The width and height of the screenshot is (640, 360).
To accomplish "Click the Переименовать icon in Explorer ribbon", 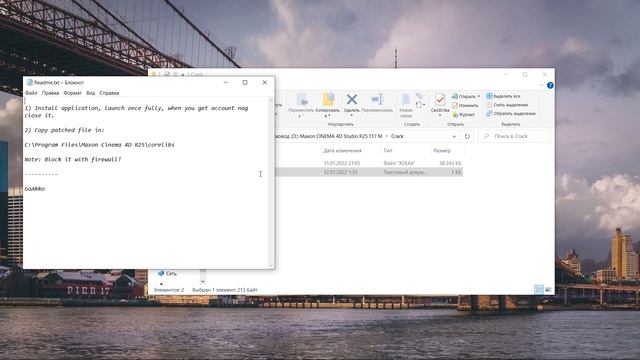I will (377, 99).
